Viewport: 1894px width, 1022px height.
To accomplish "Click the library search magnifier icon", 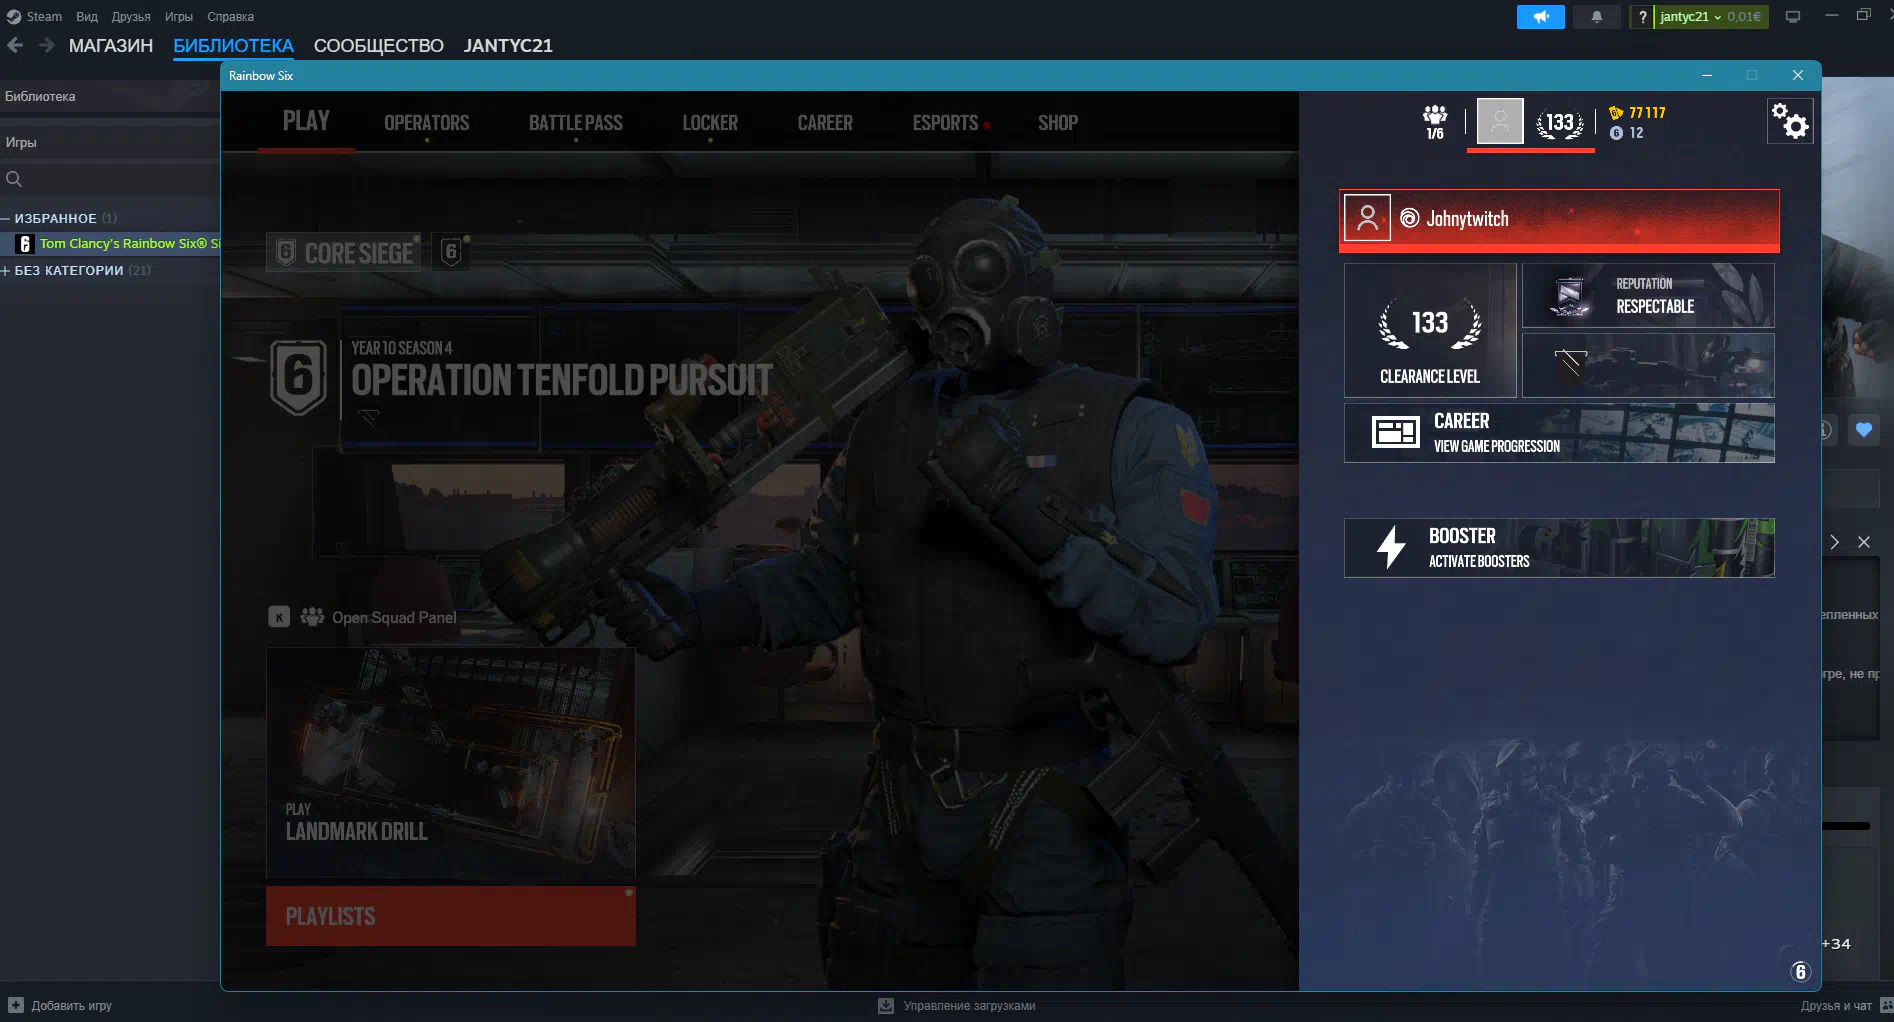I will coord(14,179).
